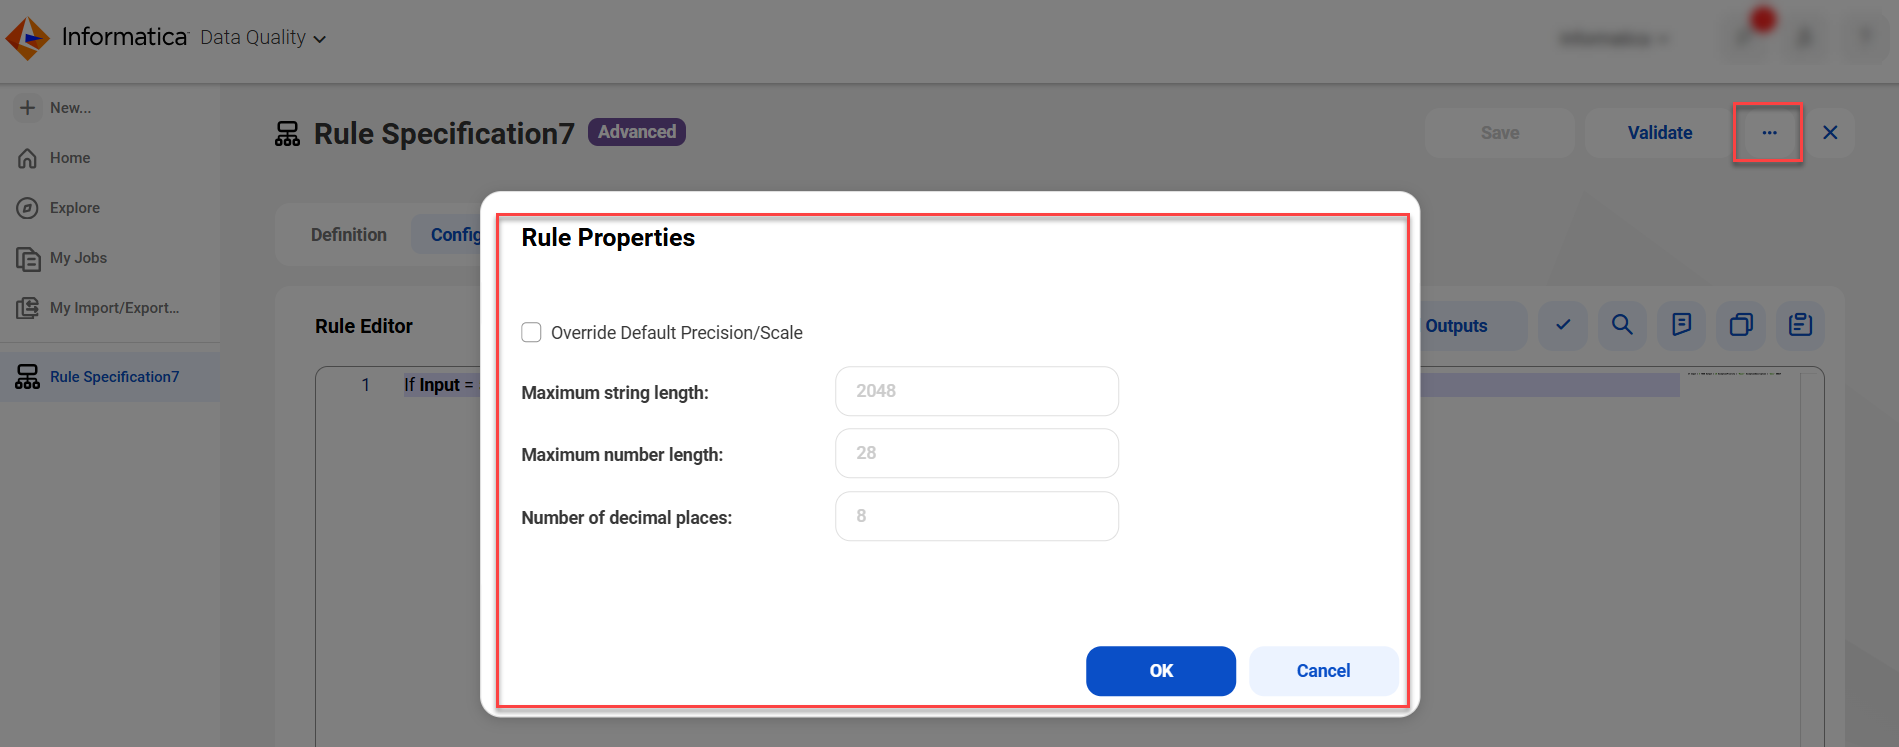Click the copy icon in editor toolbar
The height and width of the screenshot is (747, 1899).
click(x=1741, y=325)
